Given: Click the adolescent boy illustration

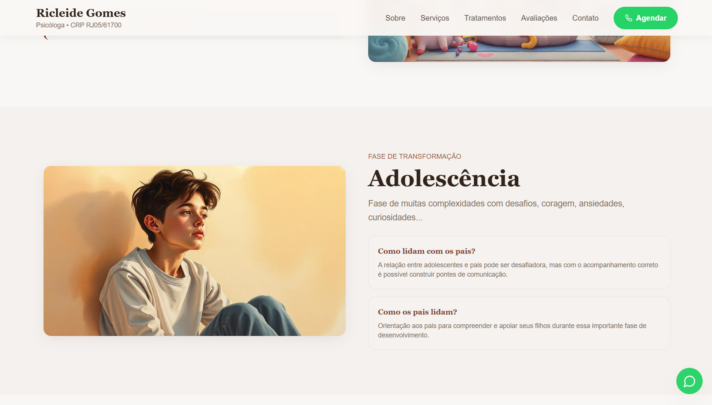Looking at the screenshot, I should point(194,251).
